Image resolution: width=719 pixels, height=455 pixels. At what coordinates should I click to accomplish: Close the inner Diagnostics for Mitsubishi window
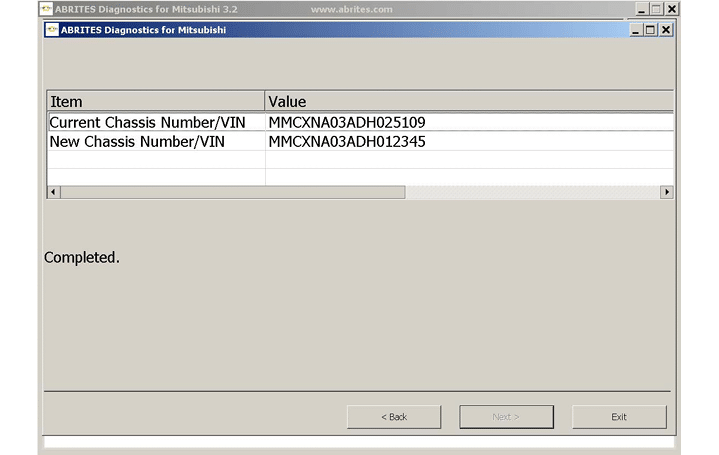click(x=667, y=30)
